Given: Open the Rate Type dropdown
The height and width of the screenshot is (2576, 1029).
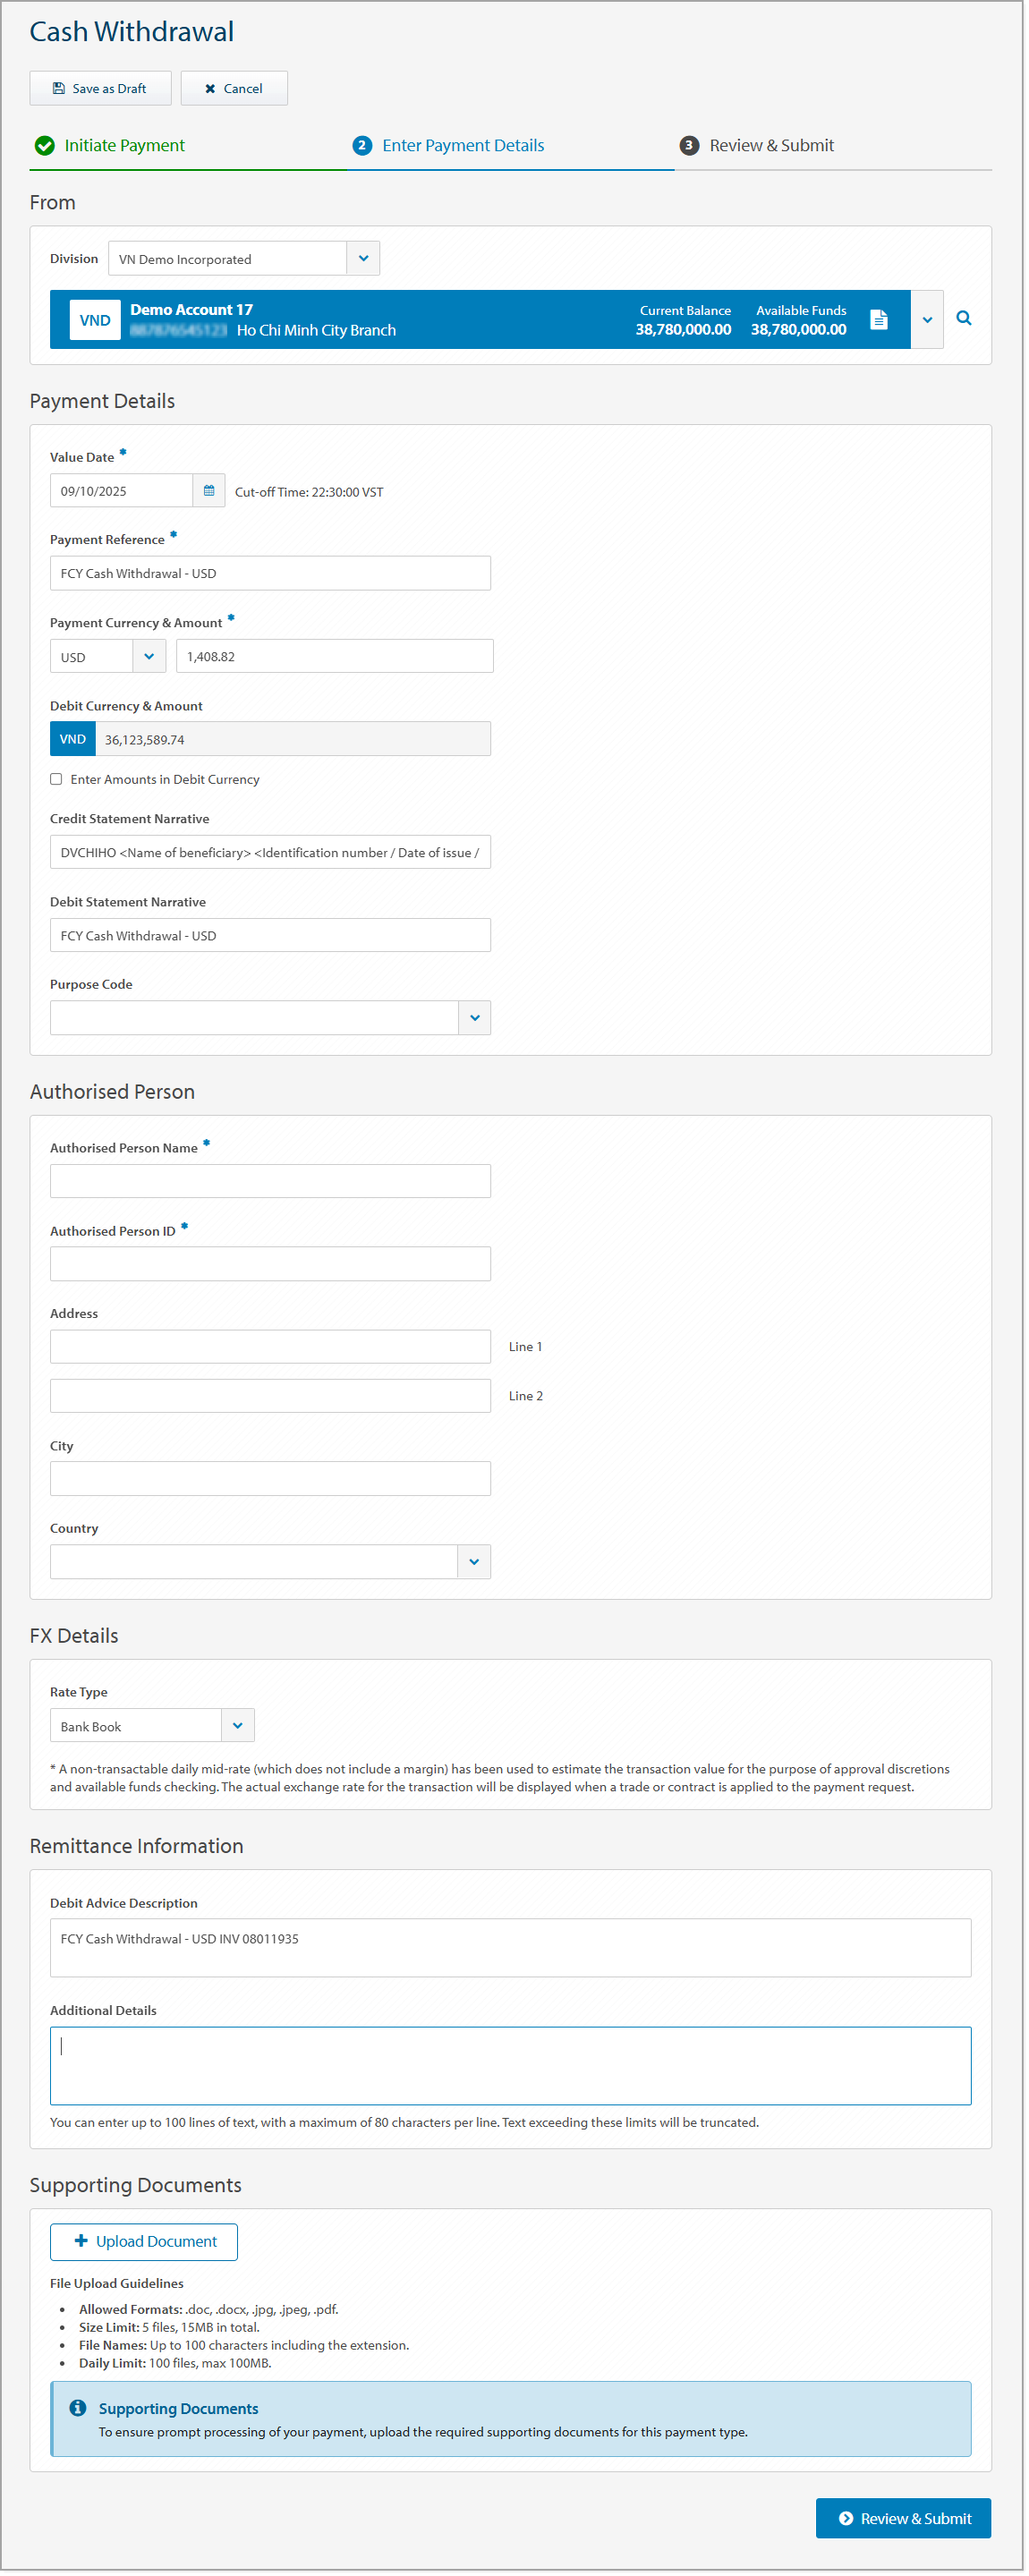Looking at the screenshot, I should click(238, 1727).
